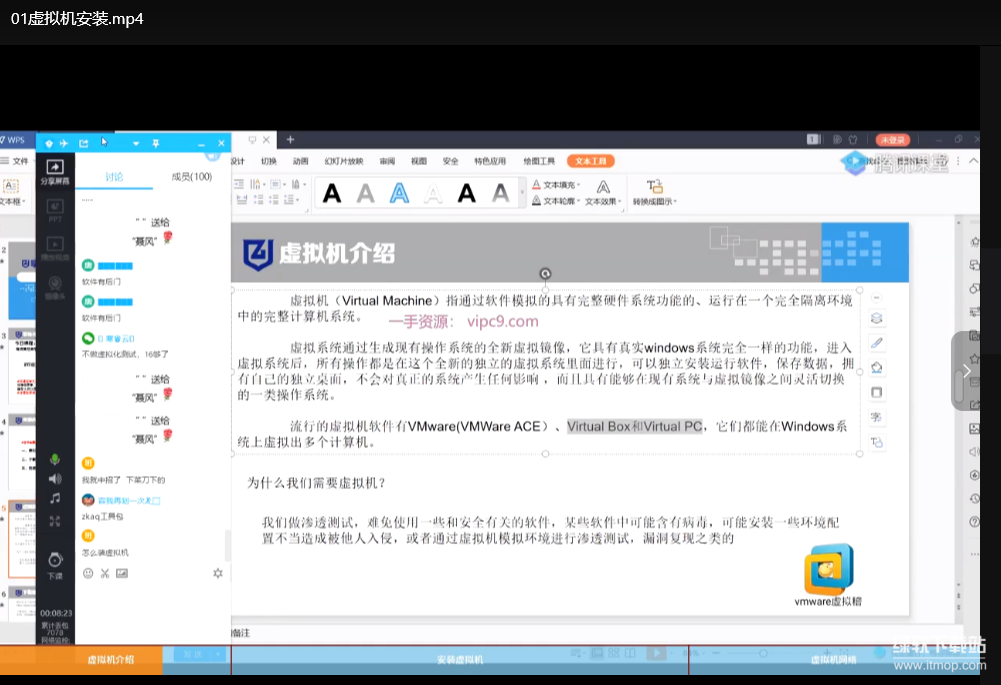
Task: Click the fullscreen arrows icon in sidebar
Action: (55, 522)
